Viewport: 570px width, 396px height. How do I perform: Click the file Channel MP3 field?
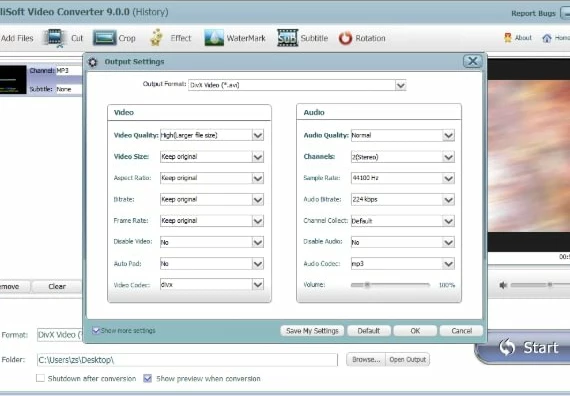(69, 71)
